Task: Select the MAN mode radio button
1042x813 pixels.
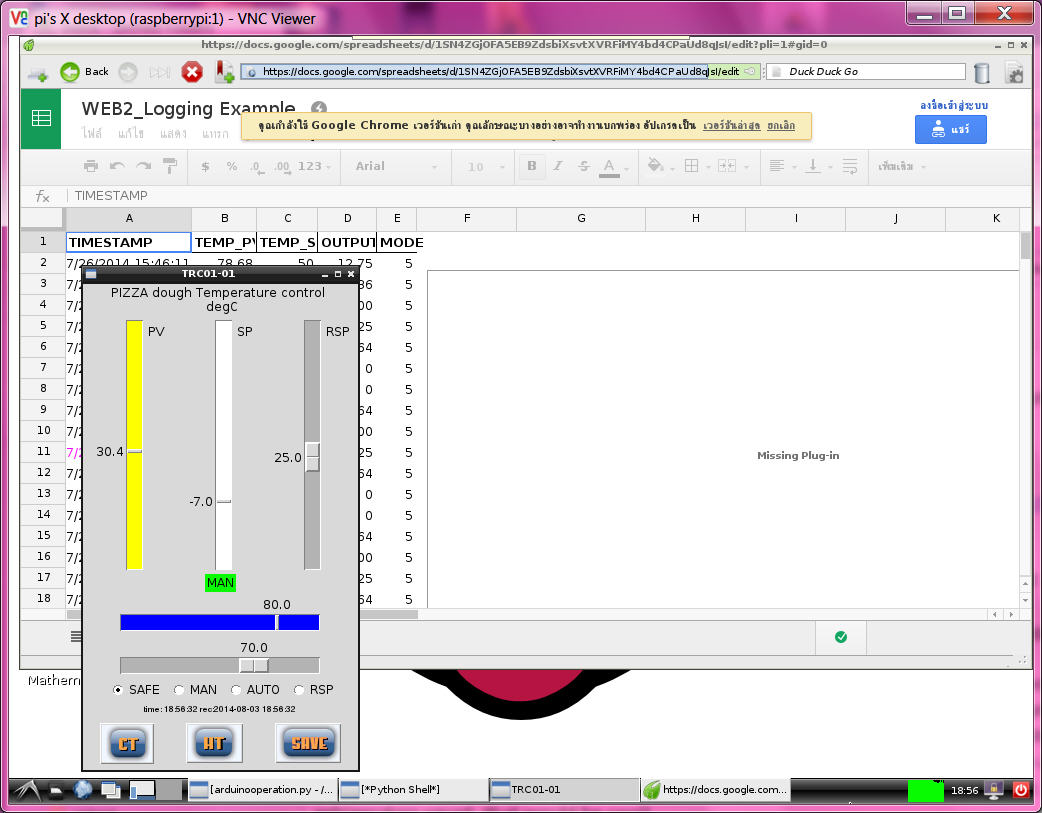Action: tap(180, 690)
